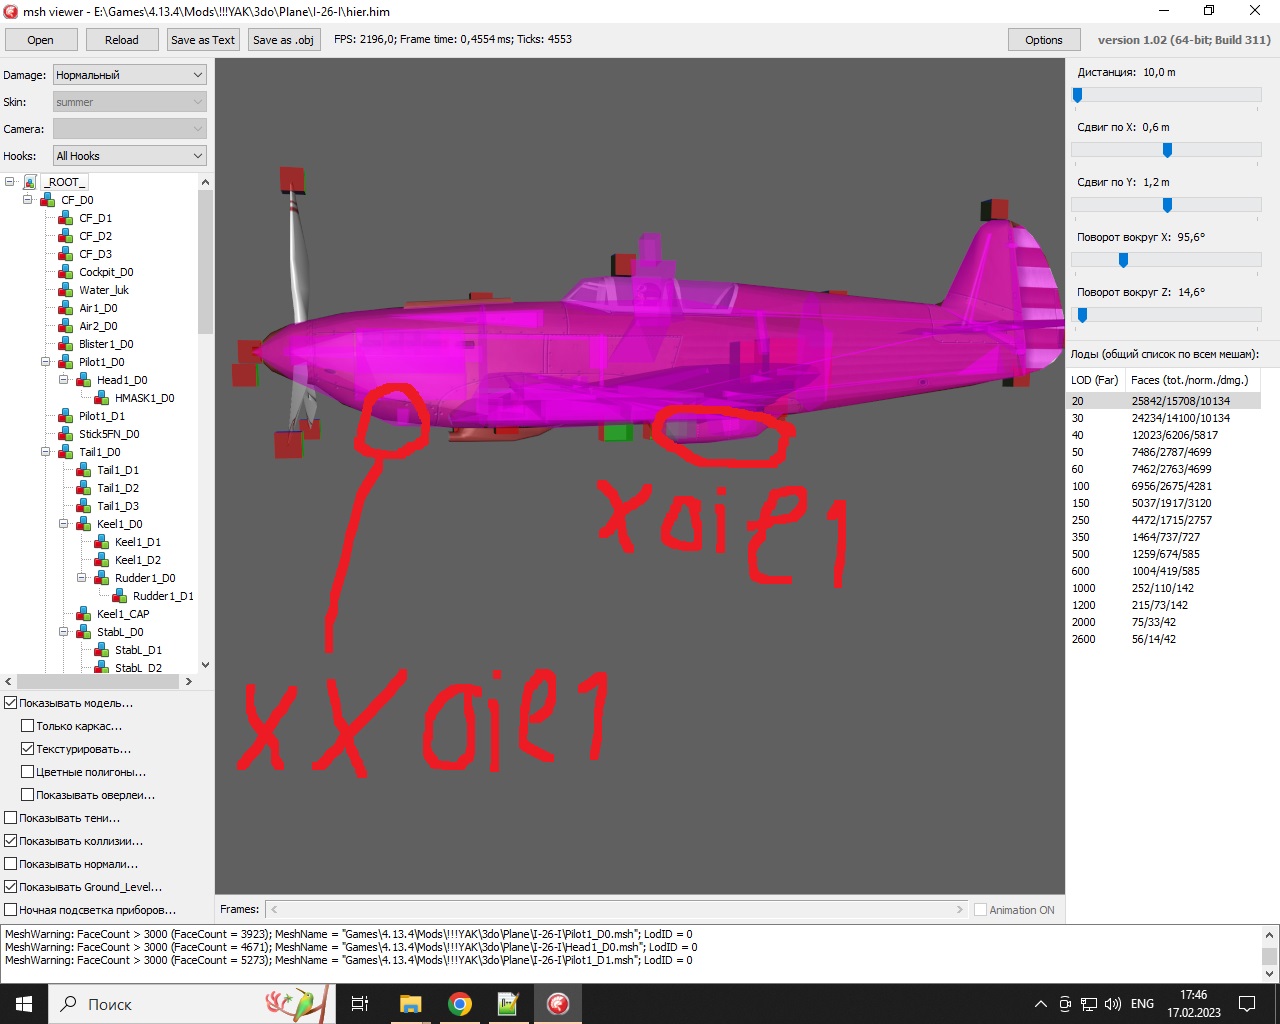Toggle Текстурировать checkbox
Viewport: 1280px width, 1024px height.
(x=28, y=749)
